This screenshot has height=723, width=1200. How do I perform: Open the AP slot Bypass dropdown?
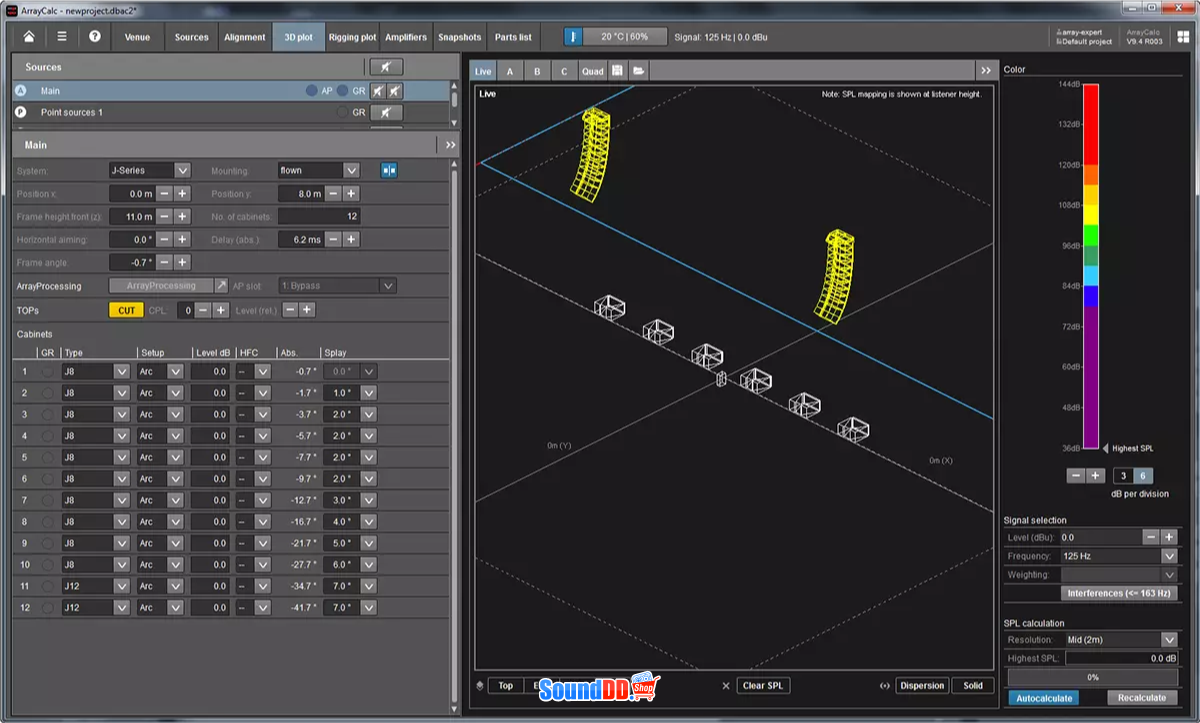click(x=388, y=286)
